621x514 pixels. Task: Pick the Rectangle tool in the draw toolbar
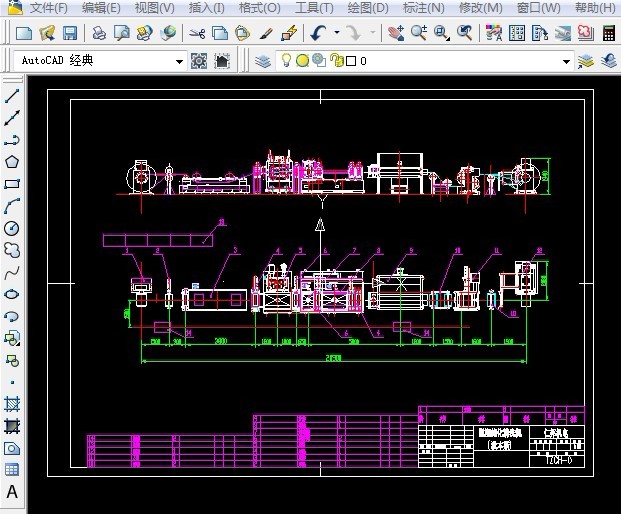(13, 184)
